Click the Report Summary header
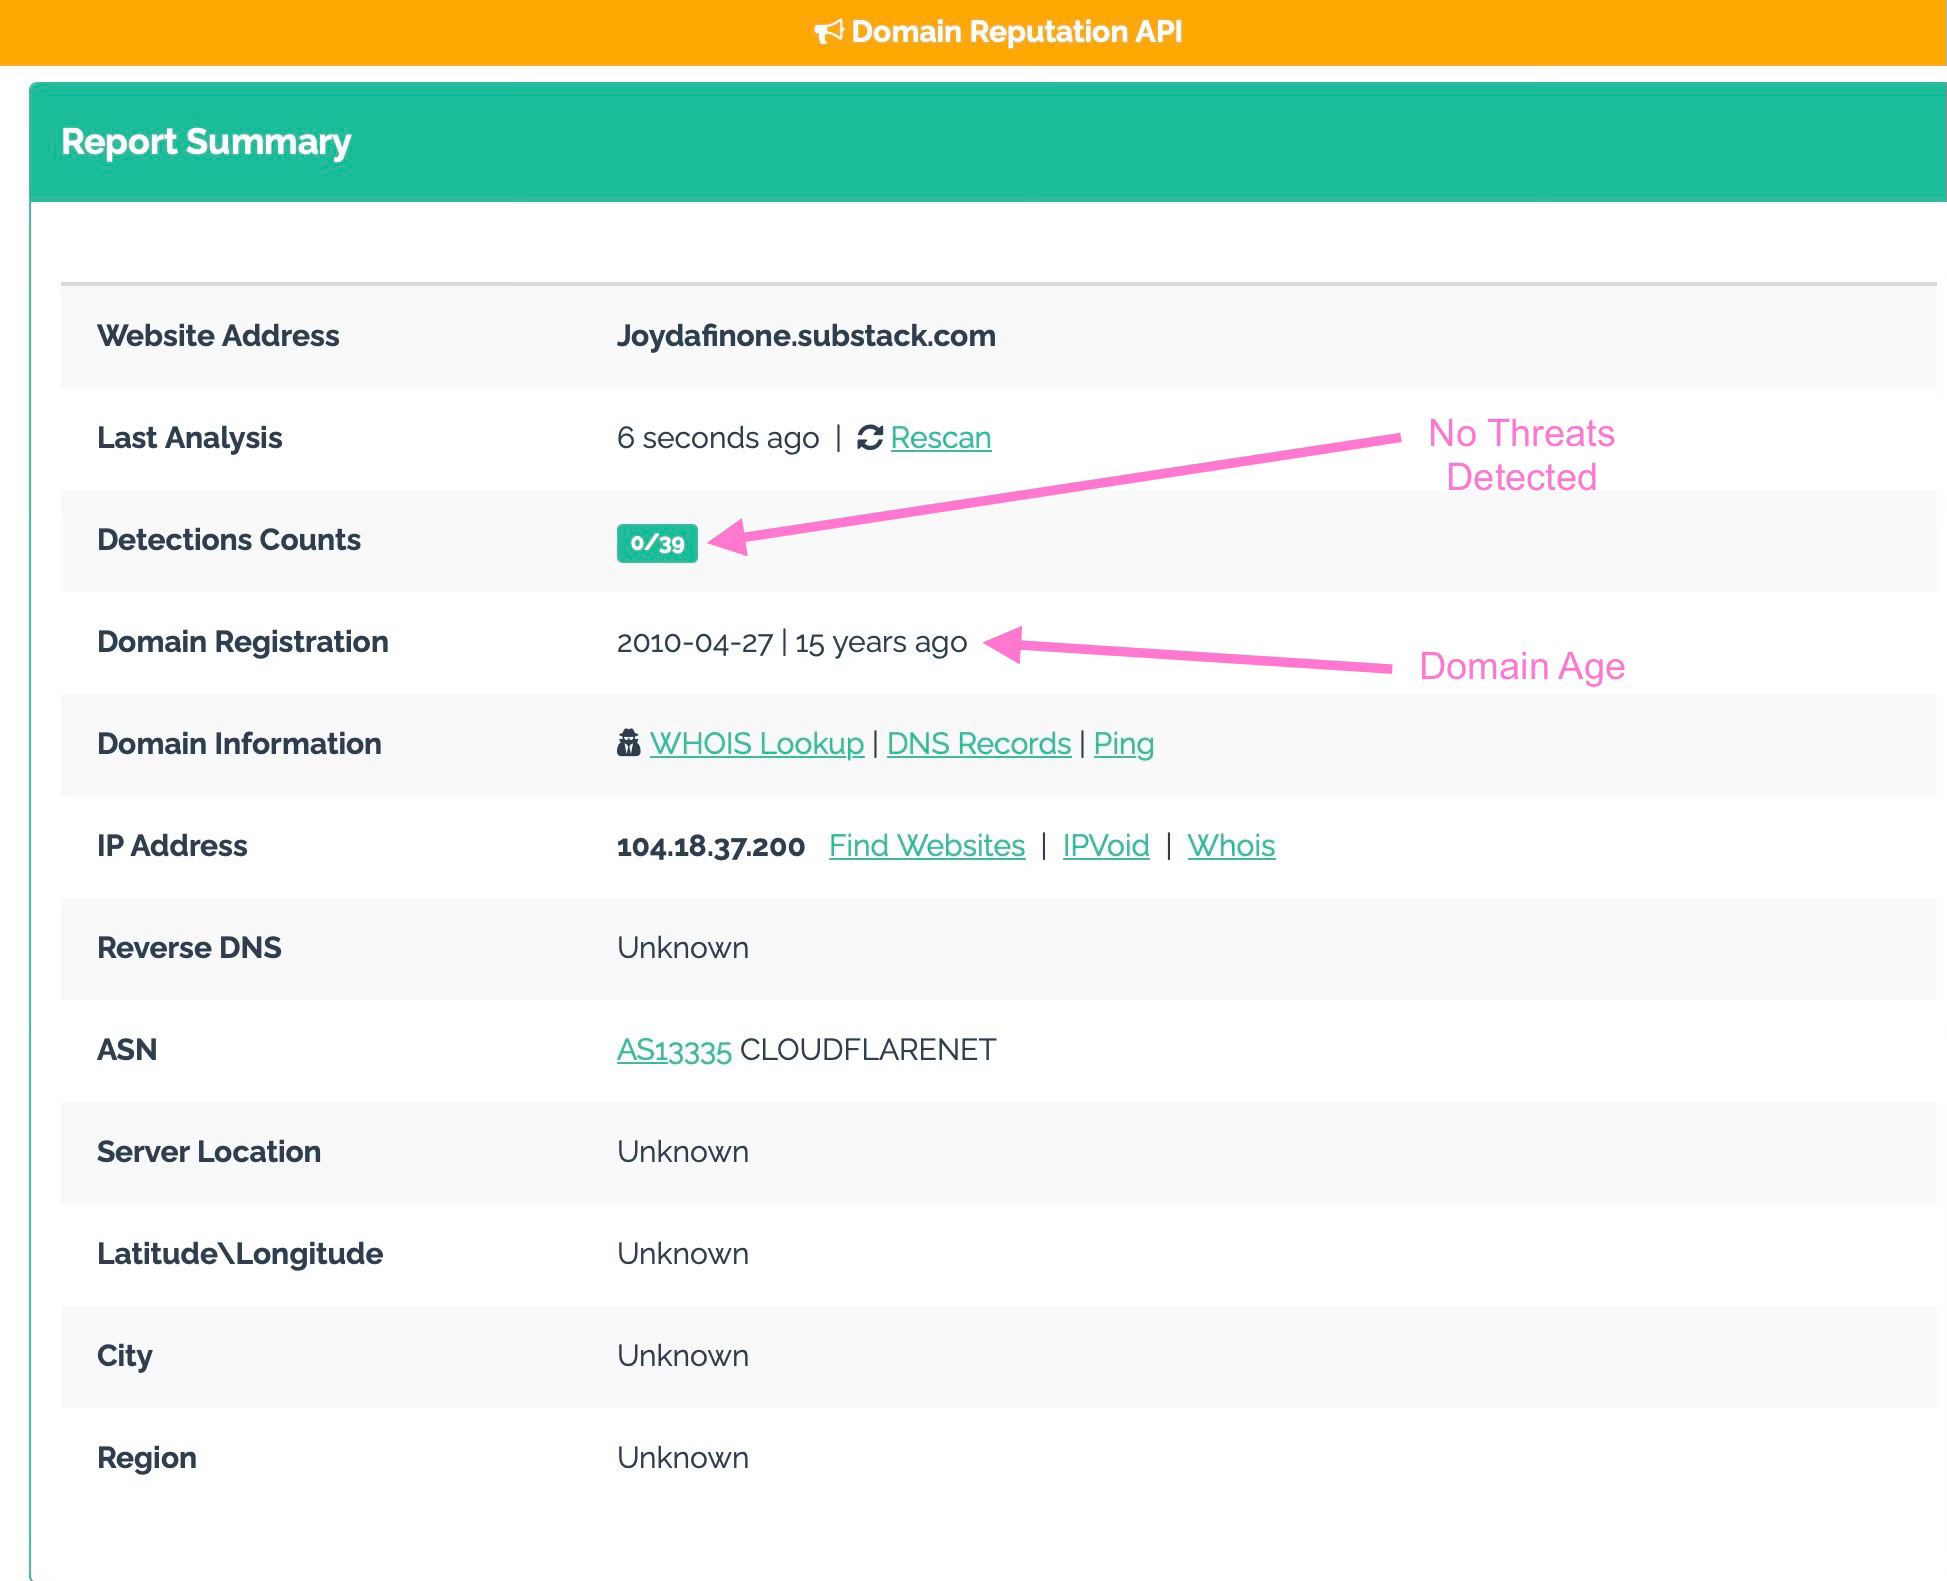This screenshot has width=1947, height=1581. tap(206, 142)
